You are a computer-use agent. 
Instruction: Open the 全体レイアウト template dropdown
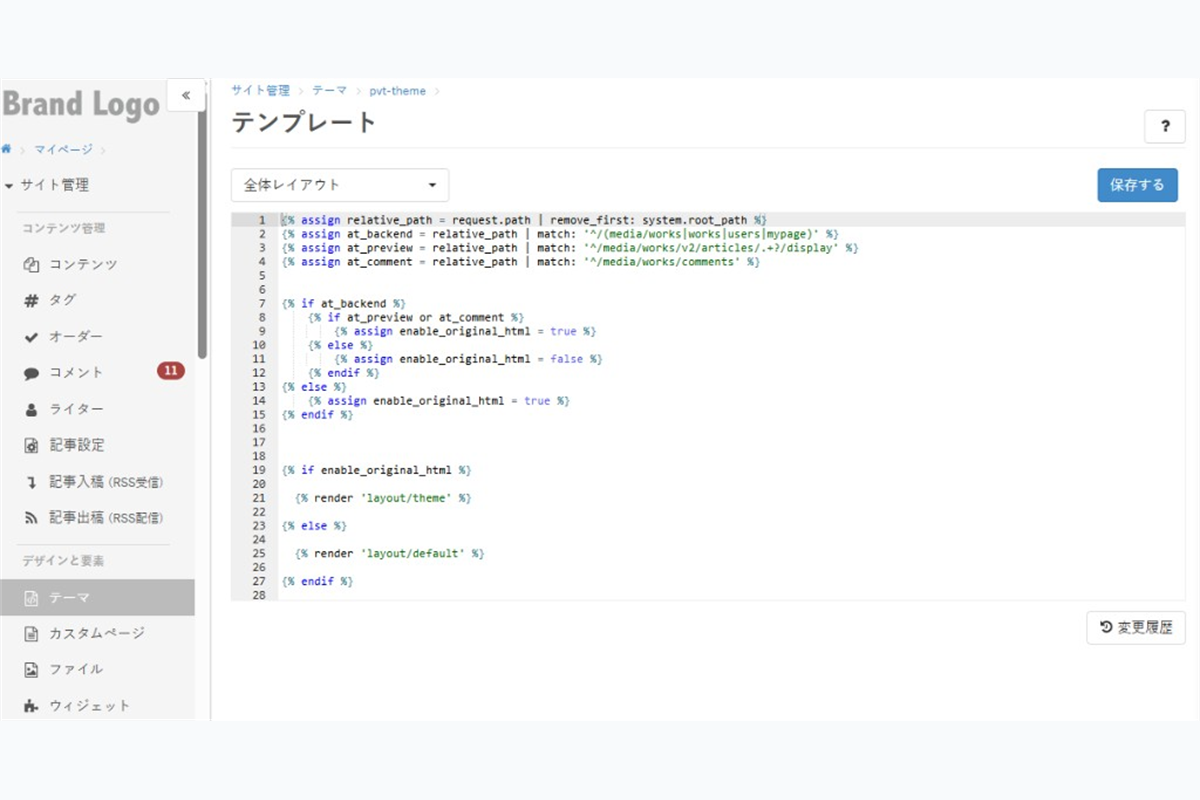340,185
